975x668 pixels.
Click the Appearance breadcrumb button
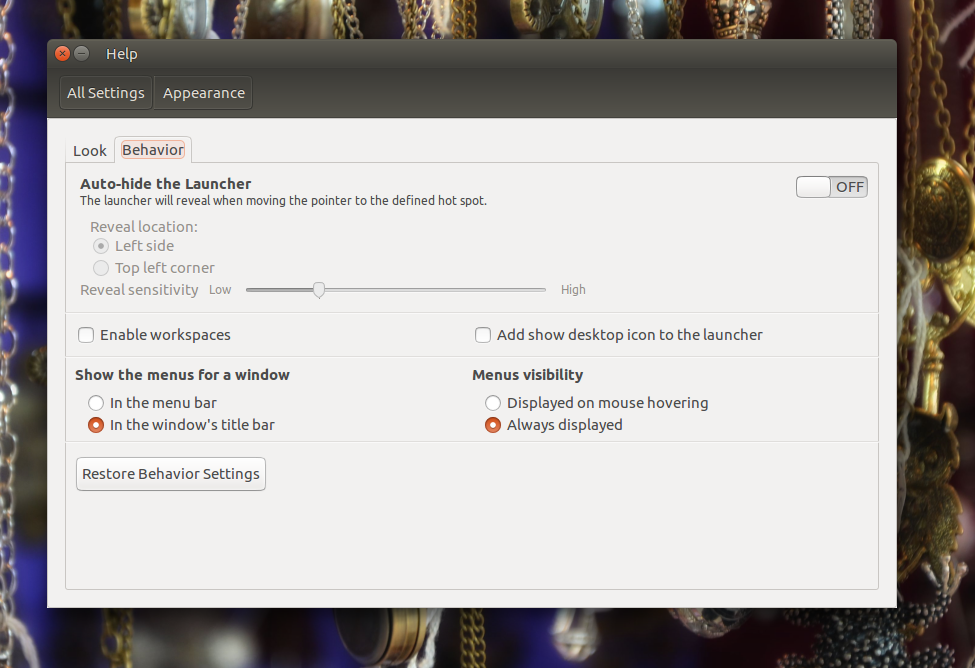[x=203, y=93]
